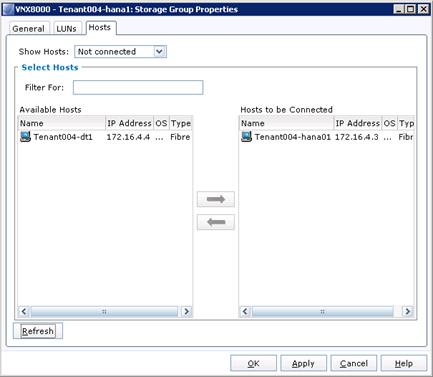Click left scroll arrow in Hosts to be Connected
433x377 pixels.
(245, 312)
